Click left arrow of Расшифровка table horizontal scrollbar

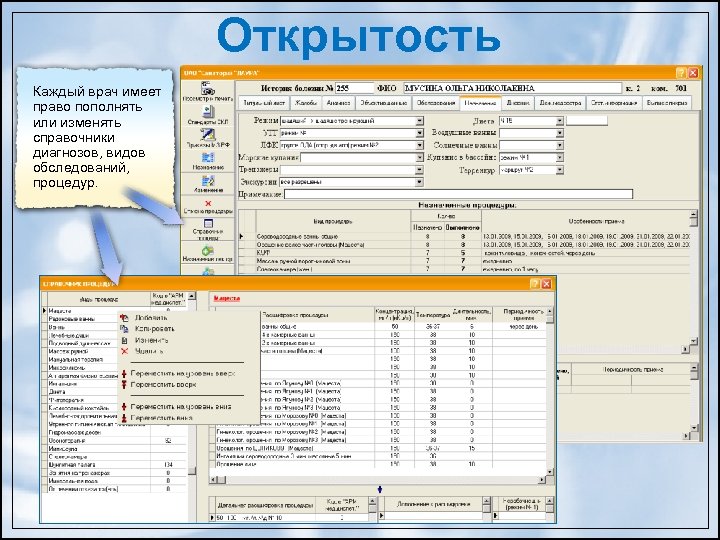pyautogui.click(x=213, y=480)
